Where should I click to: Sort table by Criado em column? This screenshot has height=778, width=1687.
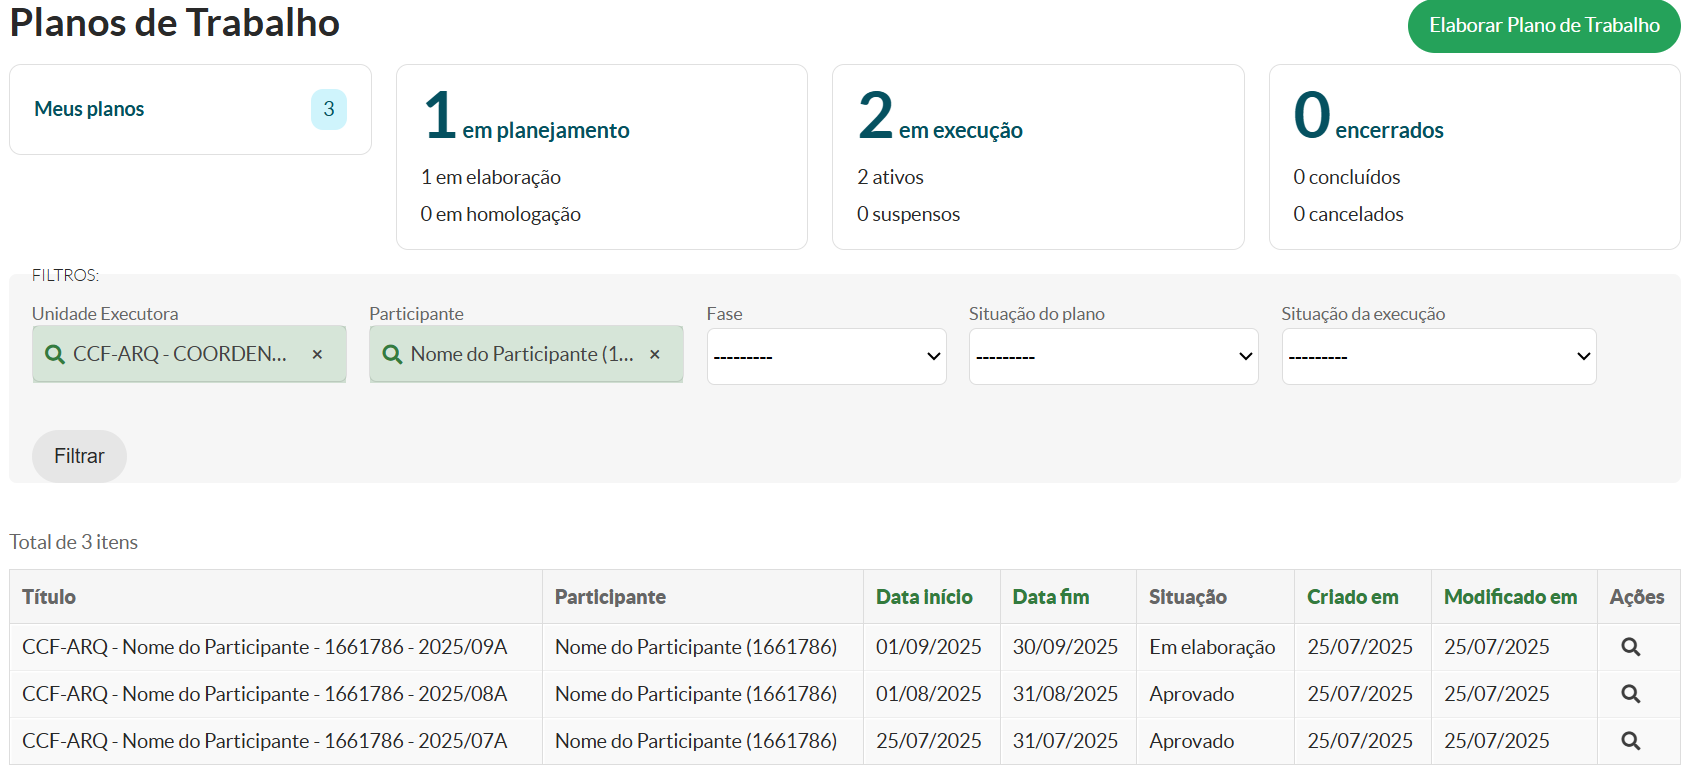coord(1353,597)
